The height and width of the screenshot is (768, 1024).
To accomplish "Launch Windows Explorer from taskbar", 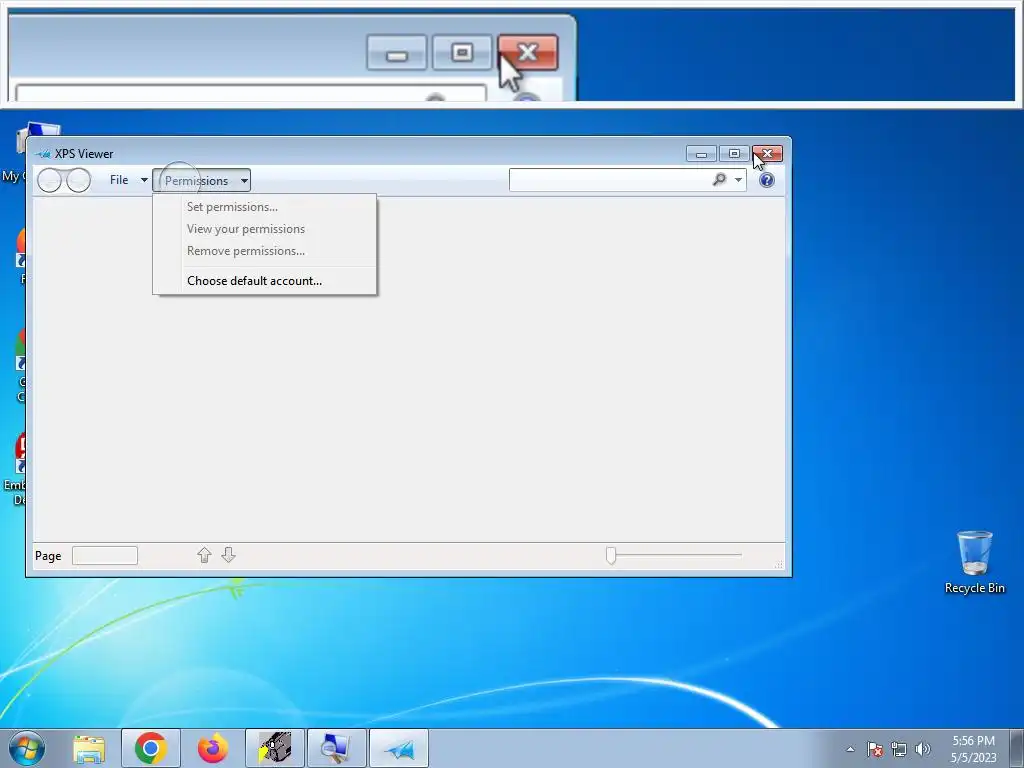I will [89, 748].
